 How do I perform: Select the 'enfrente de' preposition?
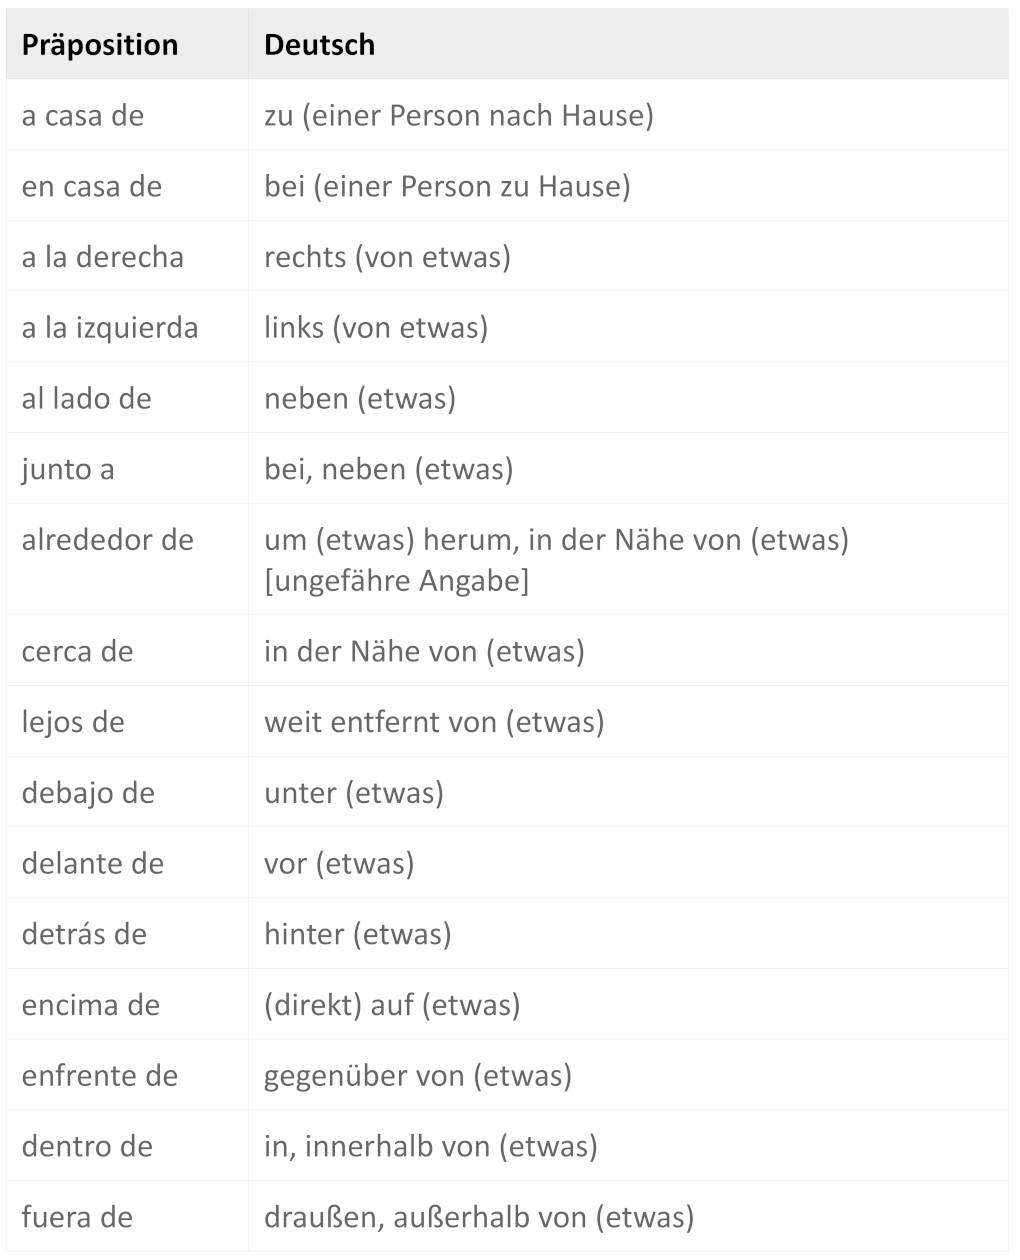[x=100, y=1076]
